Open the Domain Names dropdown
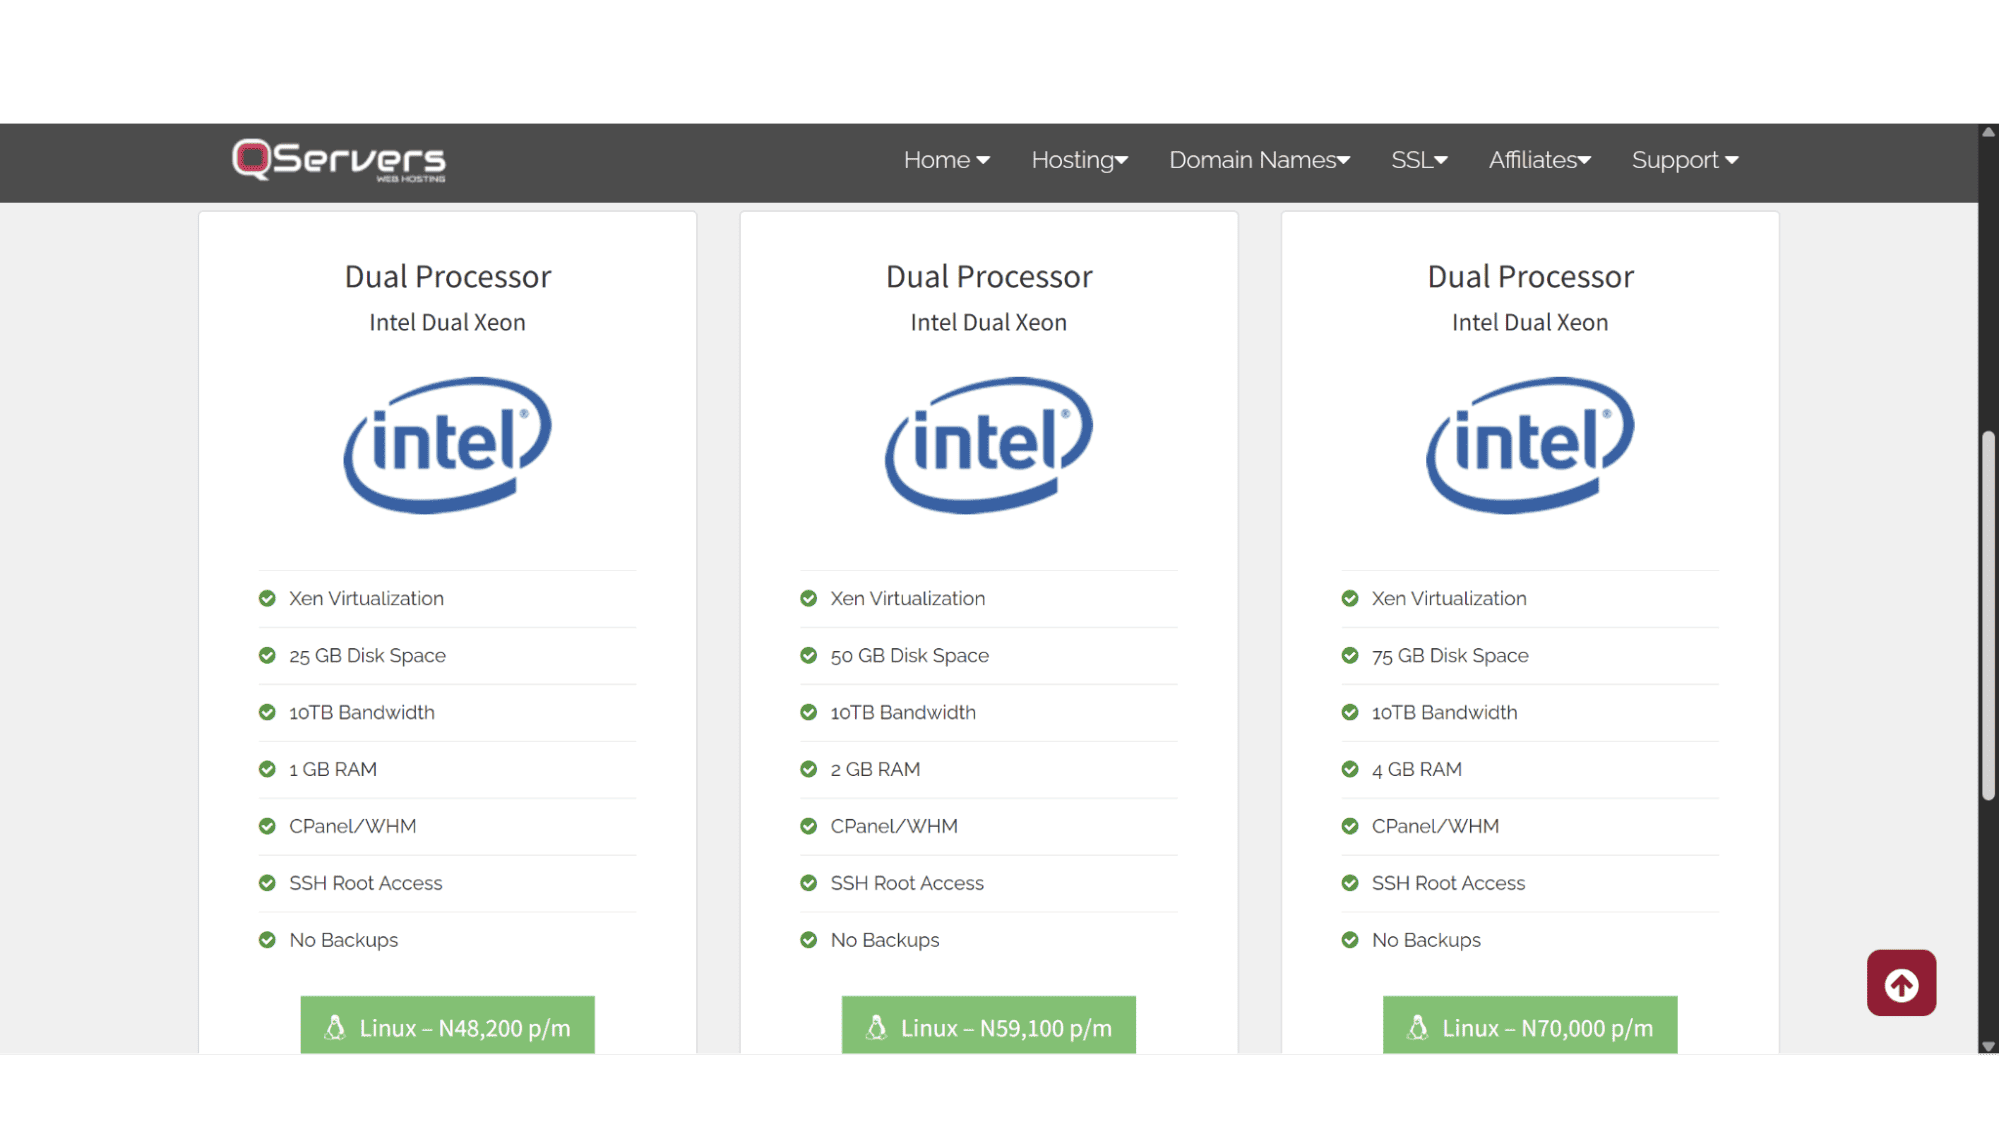1999x1125 pixels. click(1260, 160)
